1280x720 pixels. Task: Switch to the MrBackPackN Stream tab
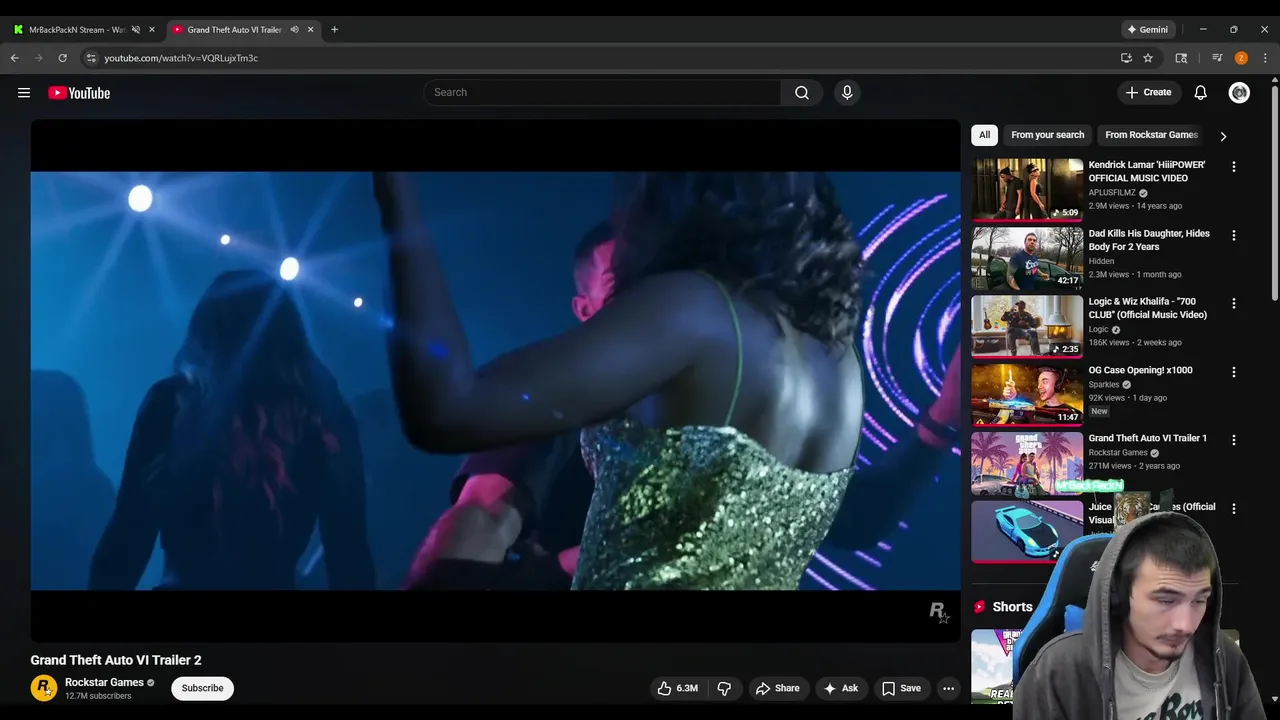(x=76, y=30)
